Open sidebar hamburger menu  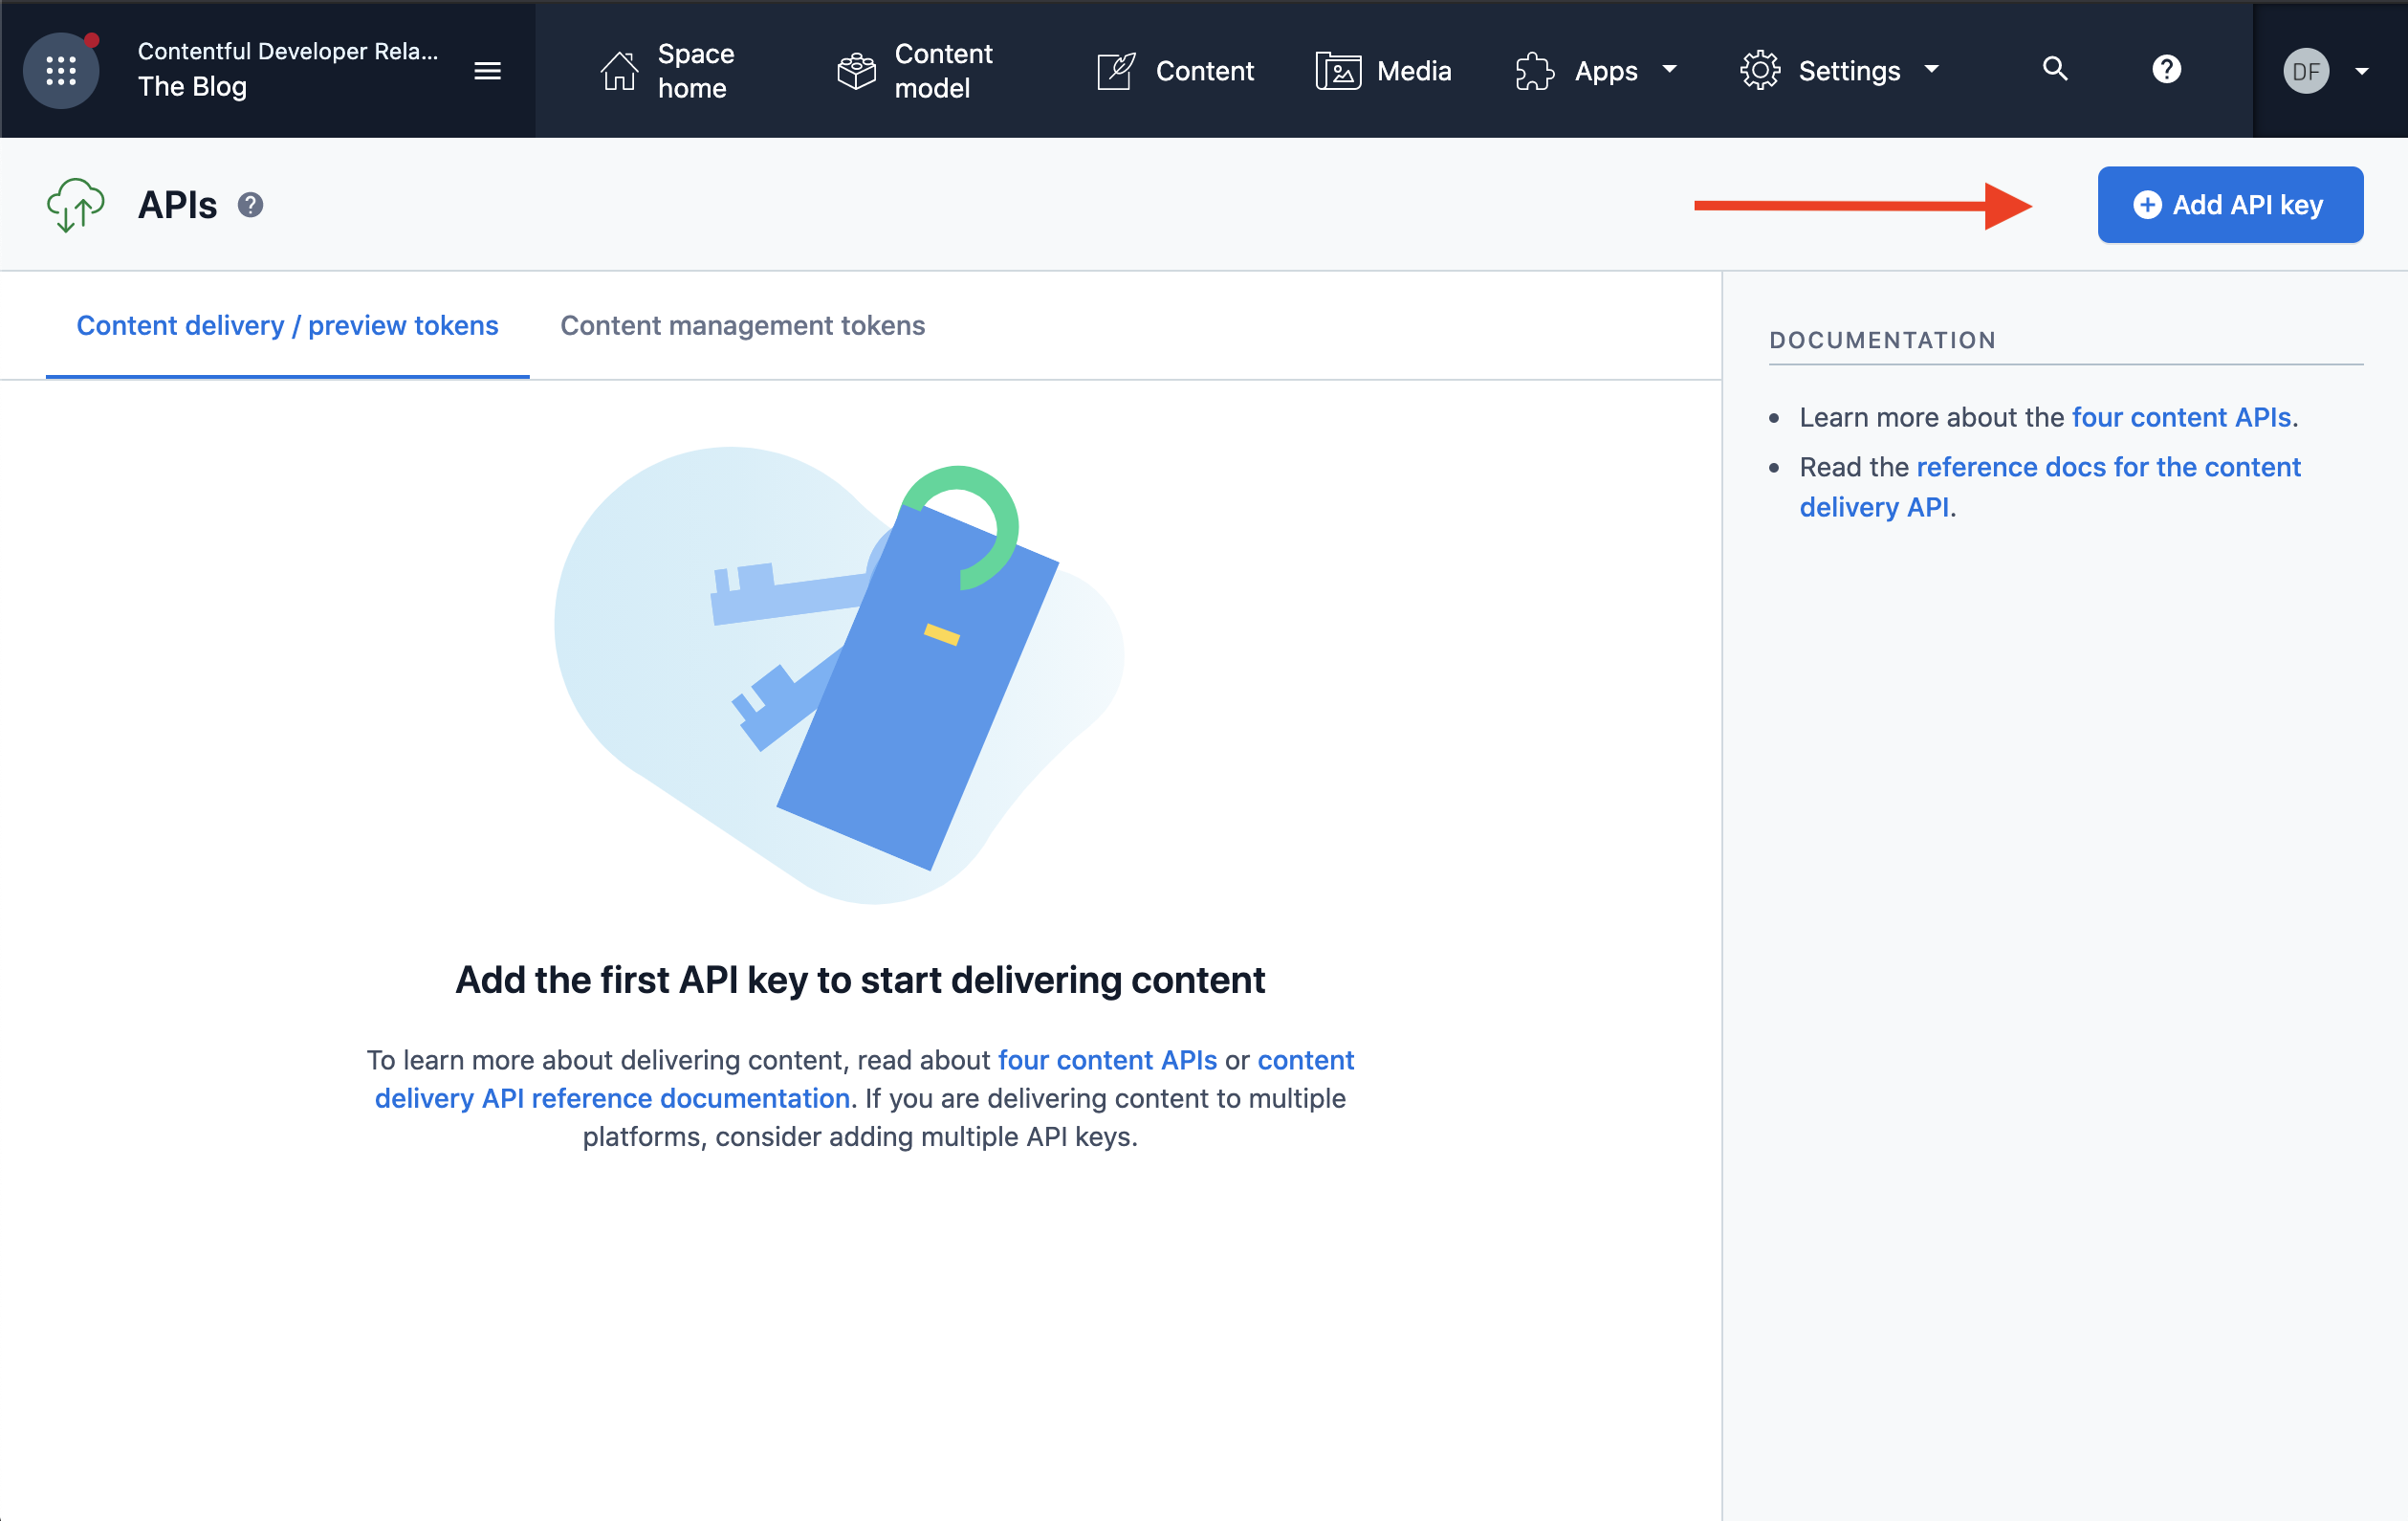pos(487,72)
